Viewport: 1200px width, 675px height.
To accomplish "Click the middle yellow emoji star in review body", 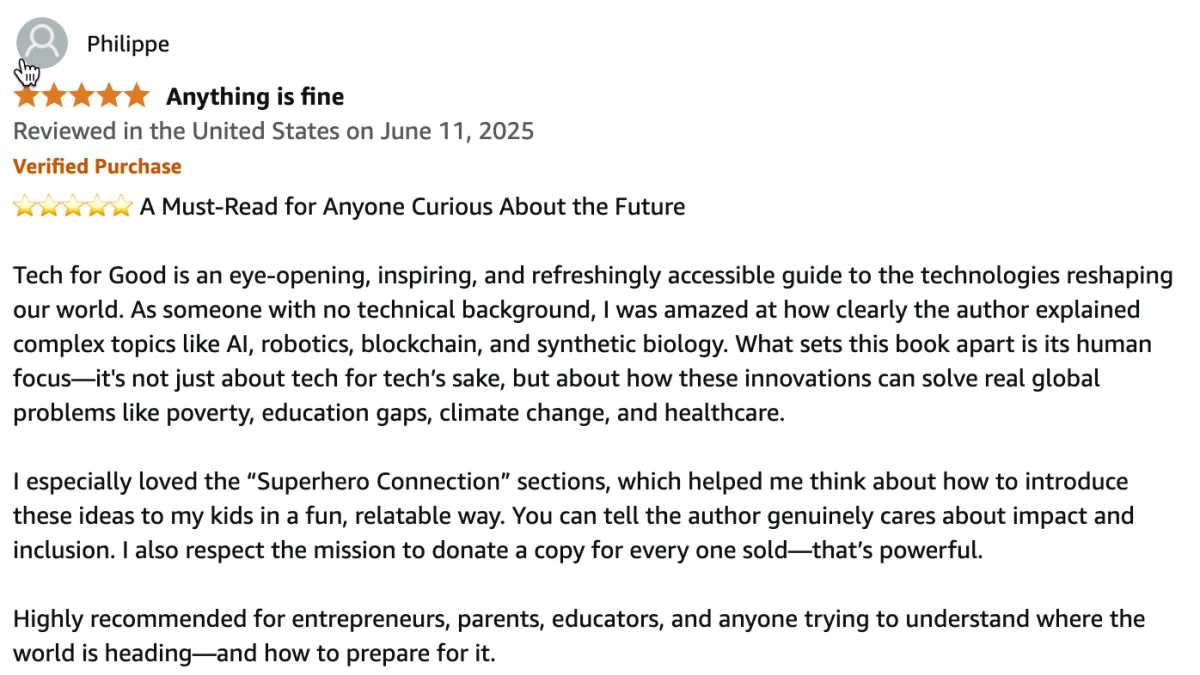I will [x=73, y=207].
